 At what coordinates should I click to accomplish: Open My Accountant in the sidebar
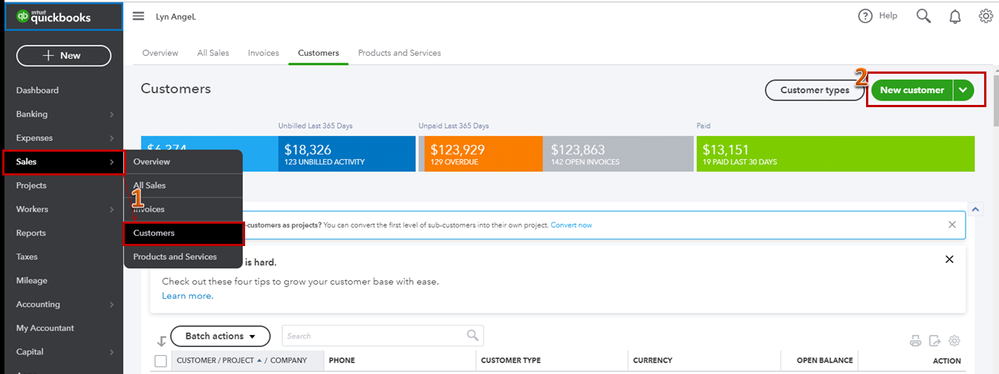coord(45,328)
